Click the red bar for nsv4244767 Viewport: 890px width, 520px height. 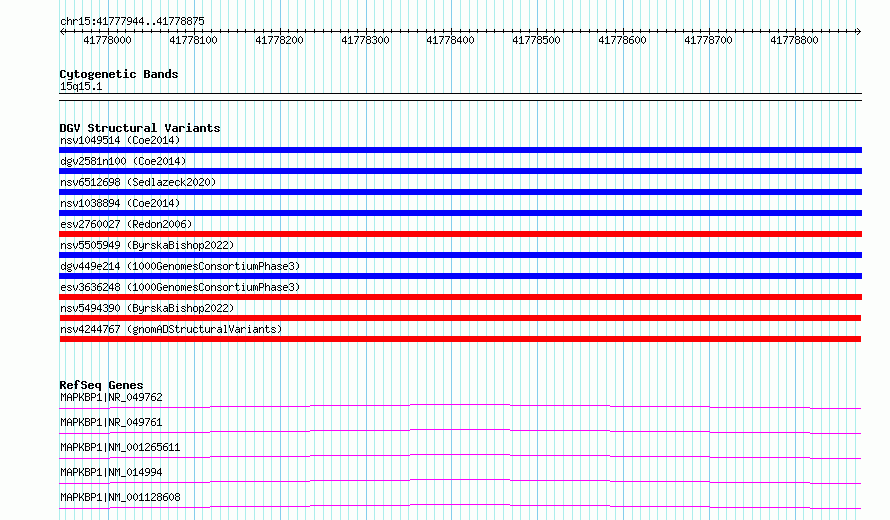(460, 339)
